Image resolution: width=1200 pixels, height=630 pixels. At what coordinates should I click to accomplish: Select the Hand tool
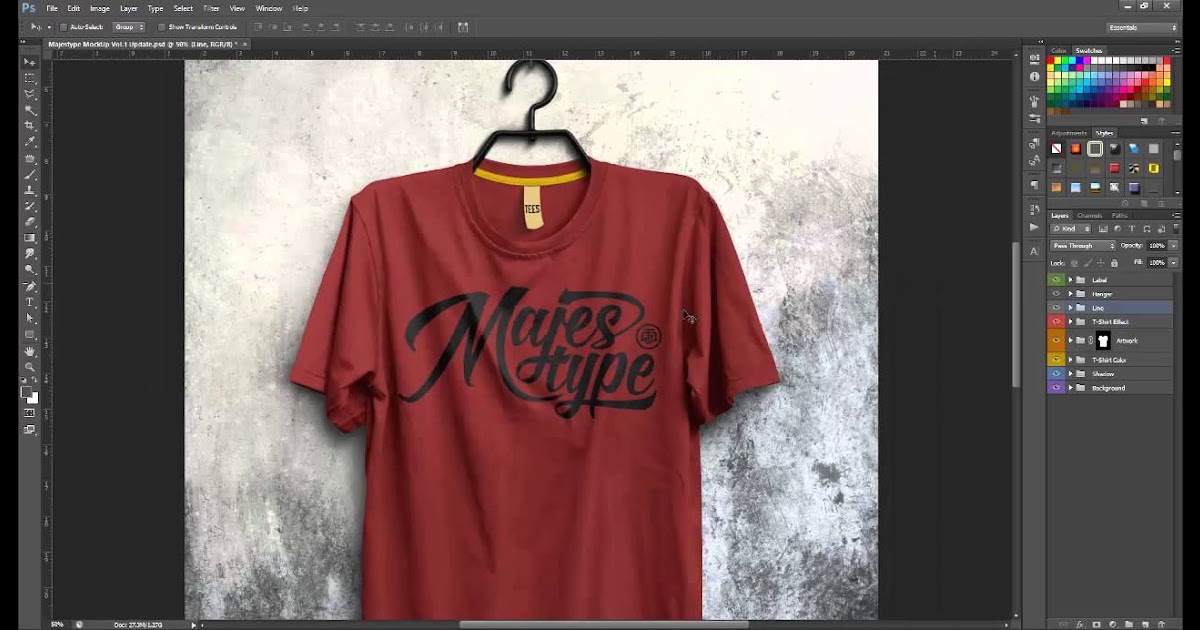click(30, 351)
